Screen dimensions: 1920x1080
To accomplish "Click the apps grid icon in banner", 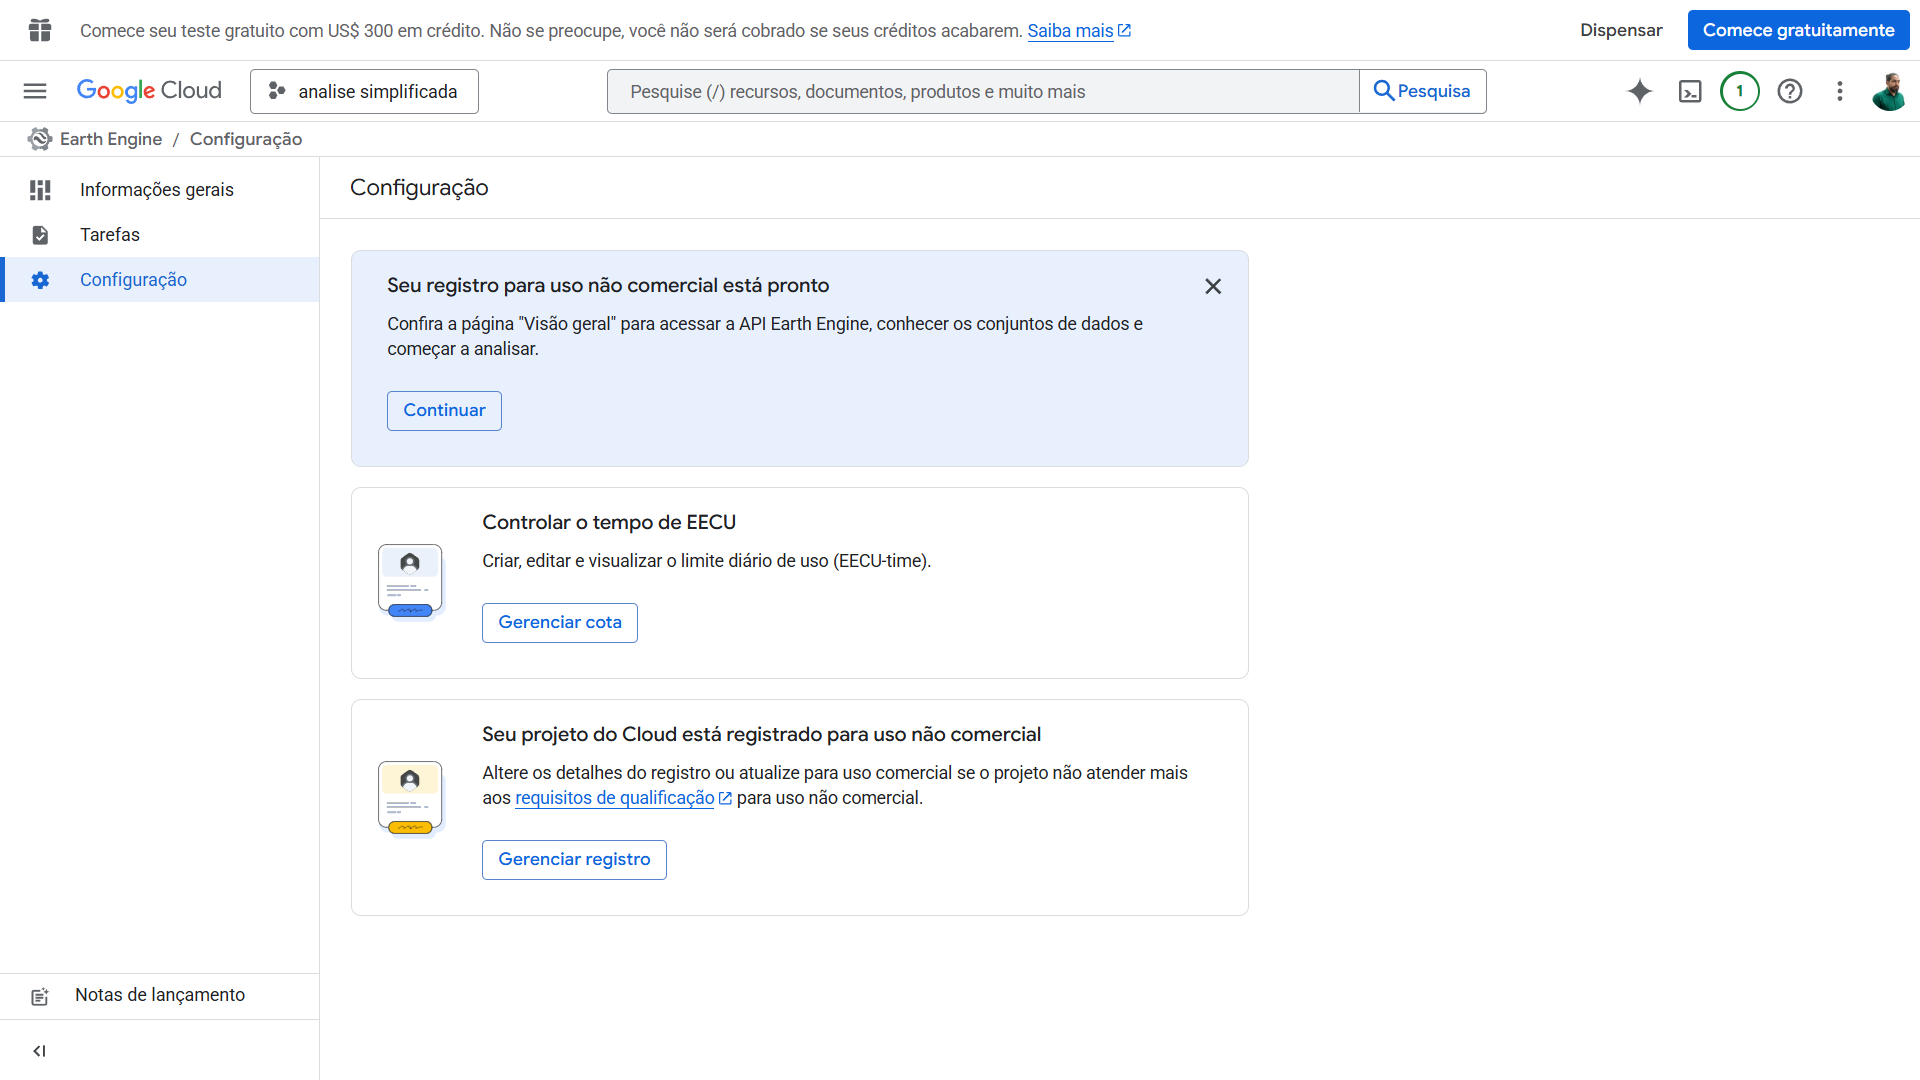I will [40, 30].
